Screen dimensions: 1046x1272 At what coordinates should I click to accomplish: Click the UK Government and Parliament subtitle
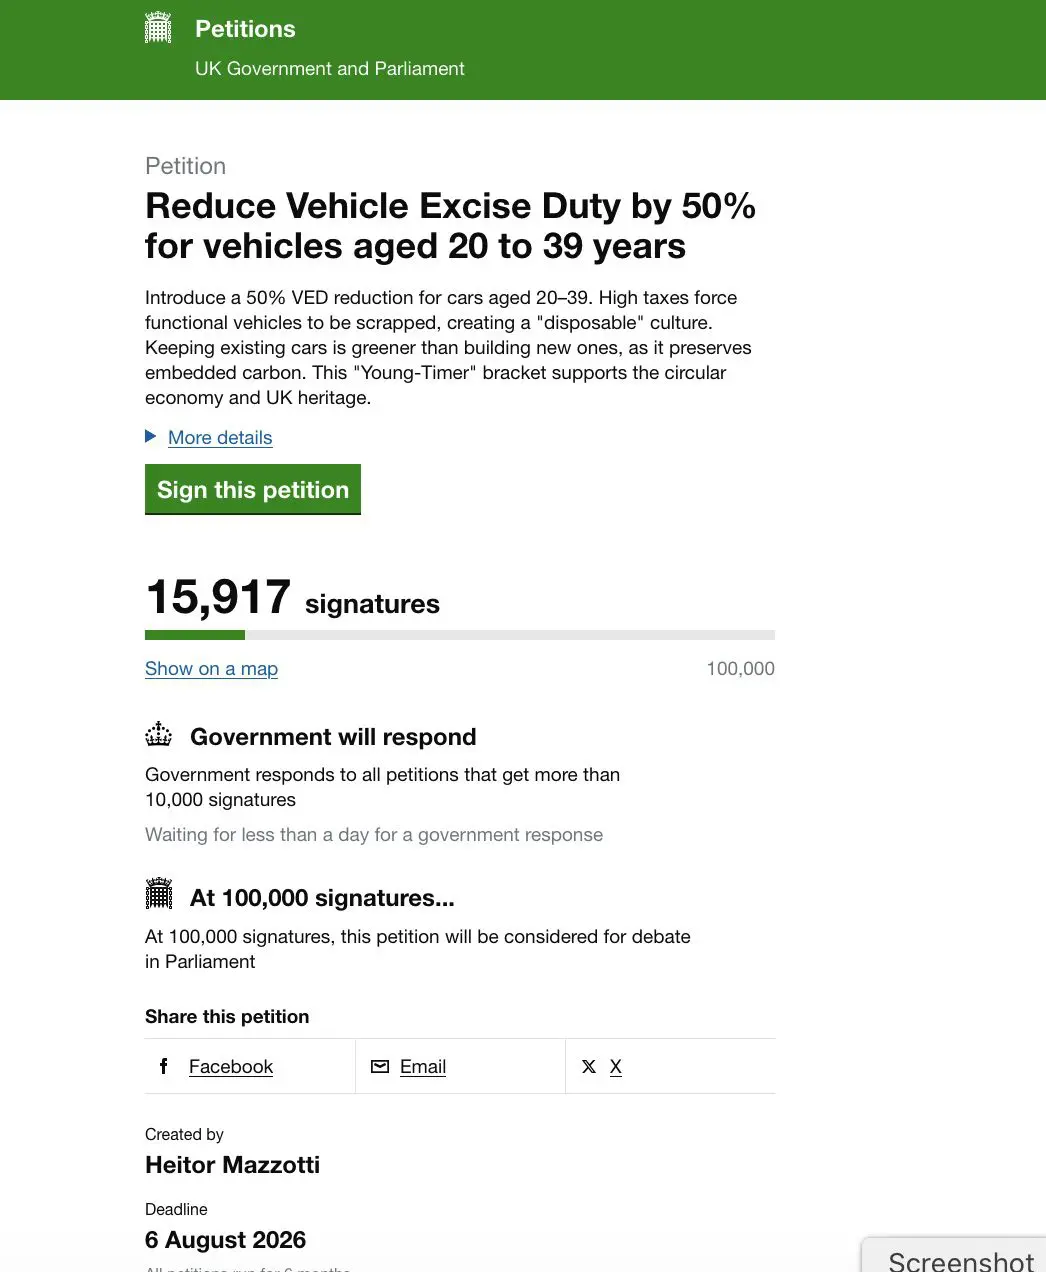330,69
